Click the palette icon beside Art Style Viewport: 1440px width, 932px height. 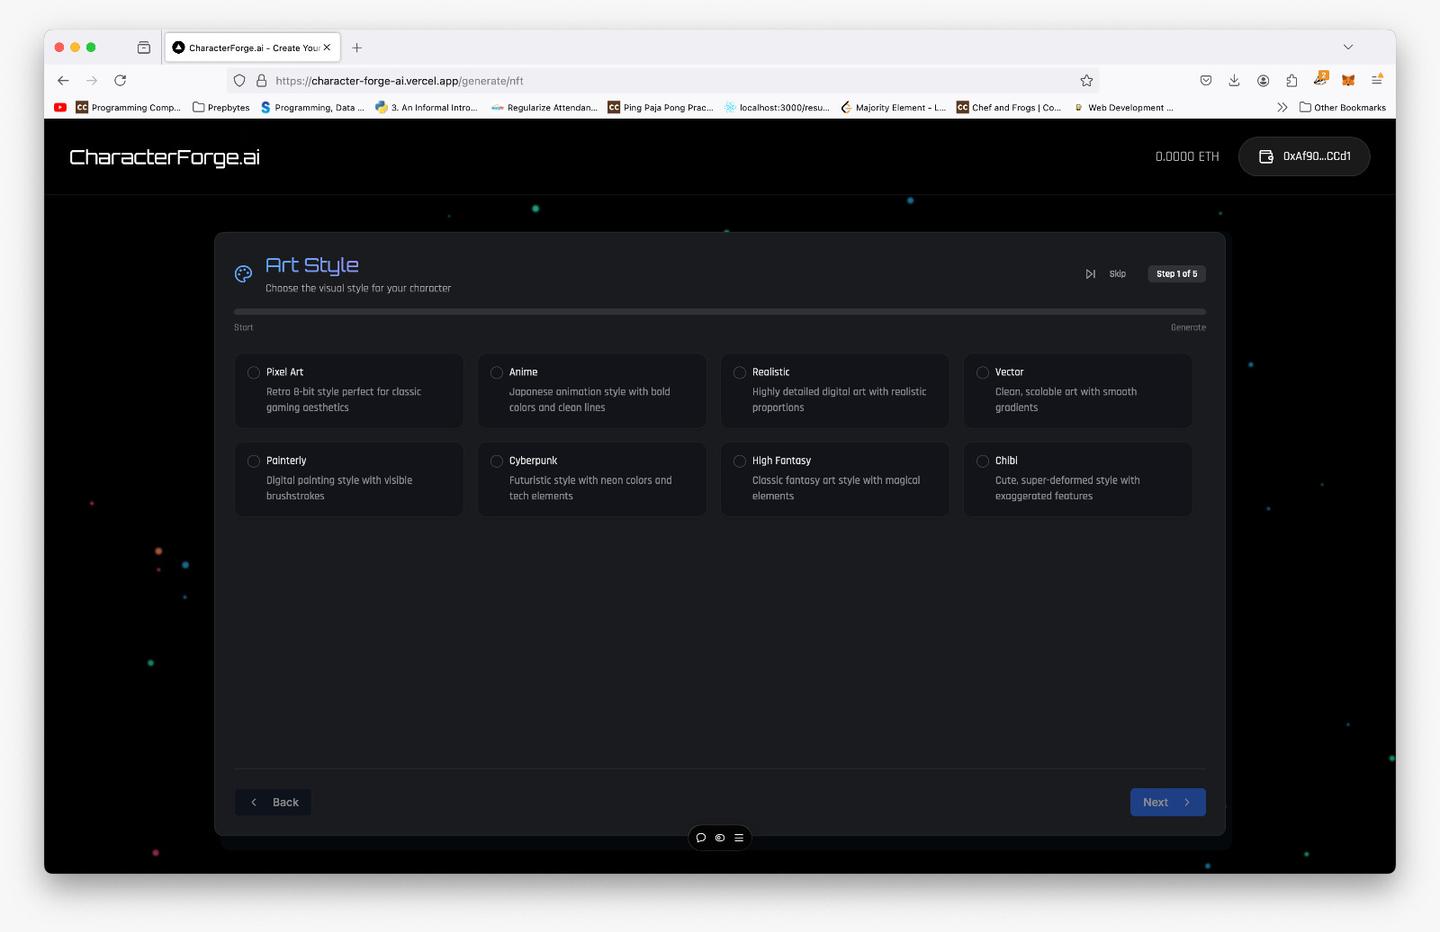243,274
